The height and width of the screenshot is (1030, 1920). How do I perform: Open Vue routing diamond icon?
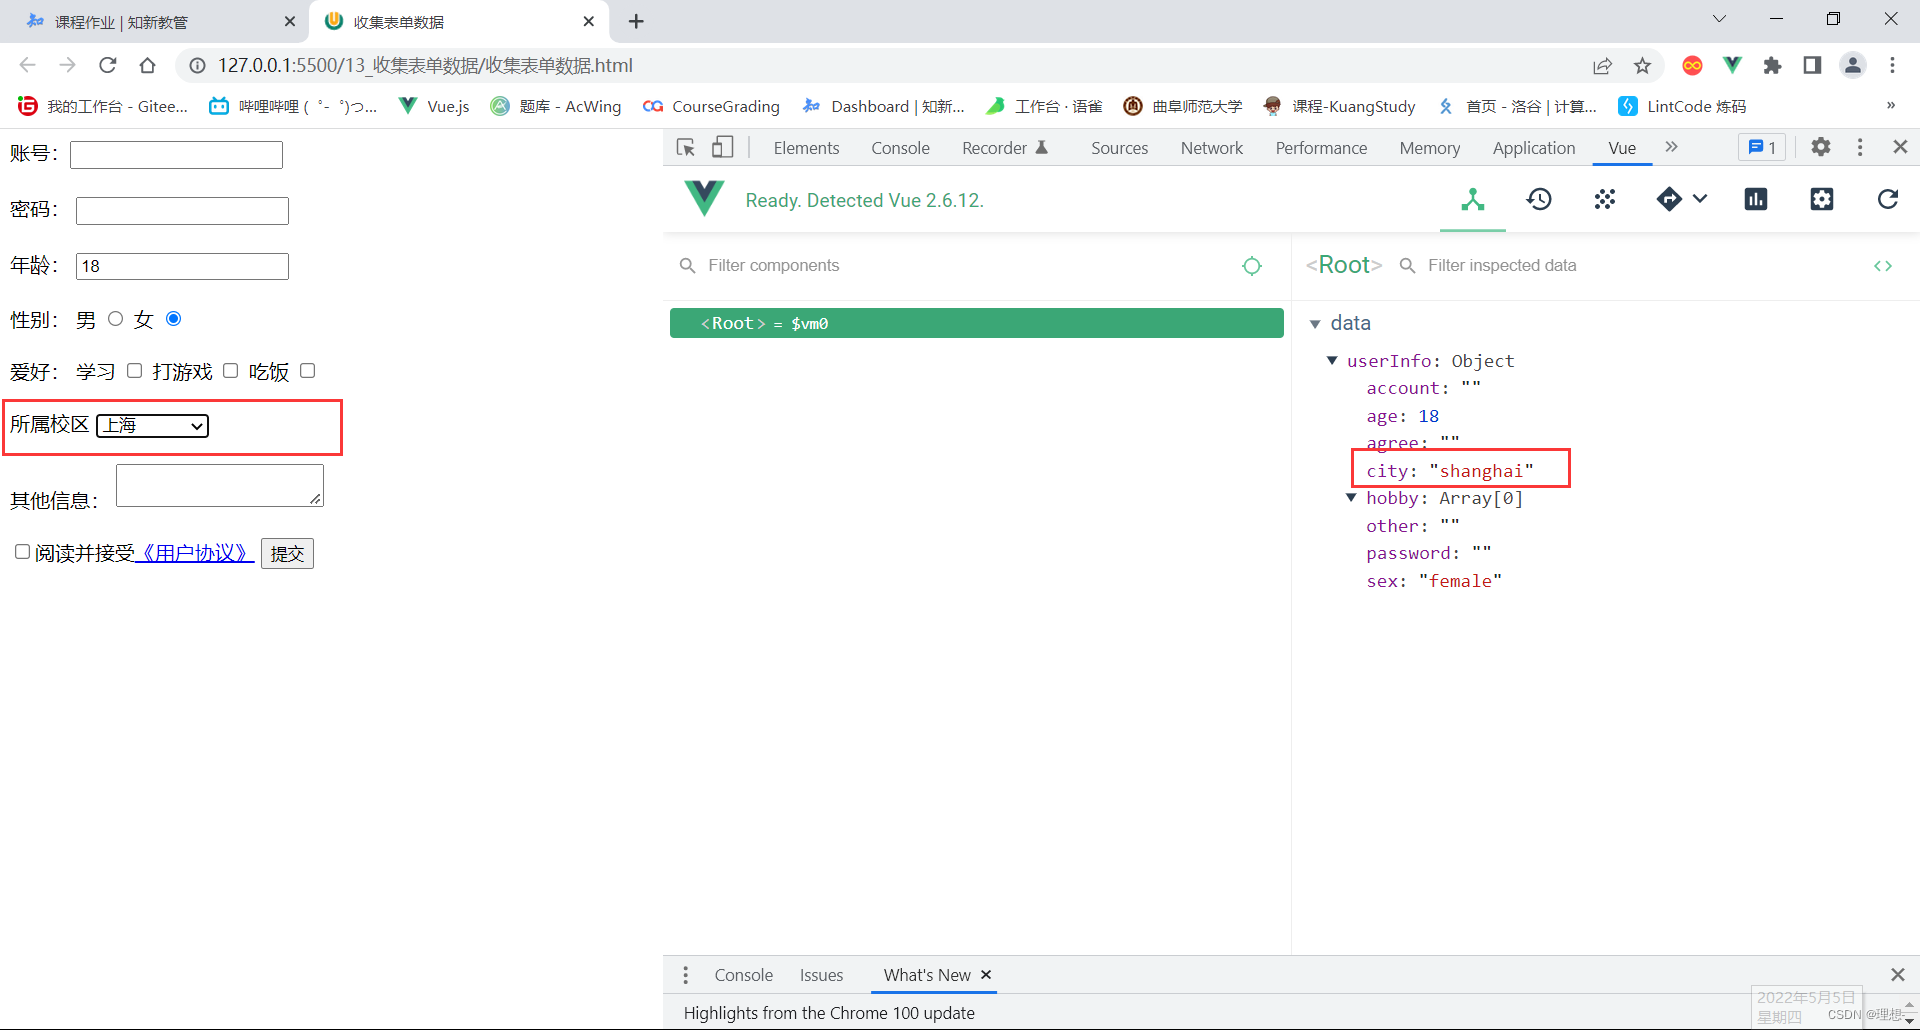point(1669,200)
